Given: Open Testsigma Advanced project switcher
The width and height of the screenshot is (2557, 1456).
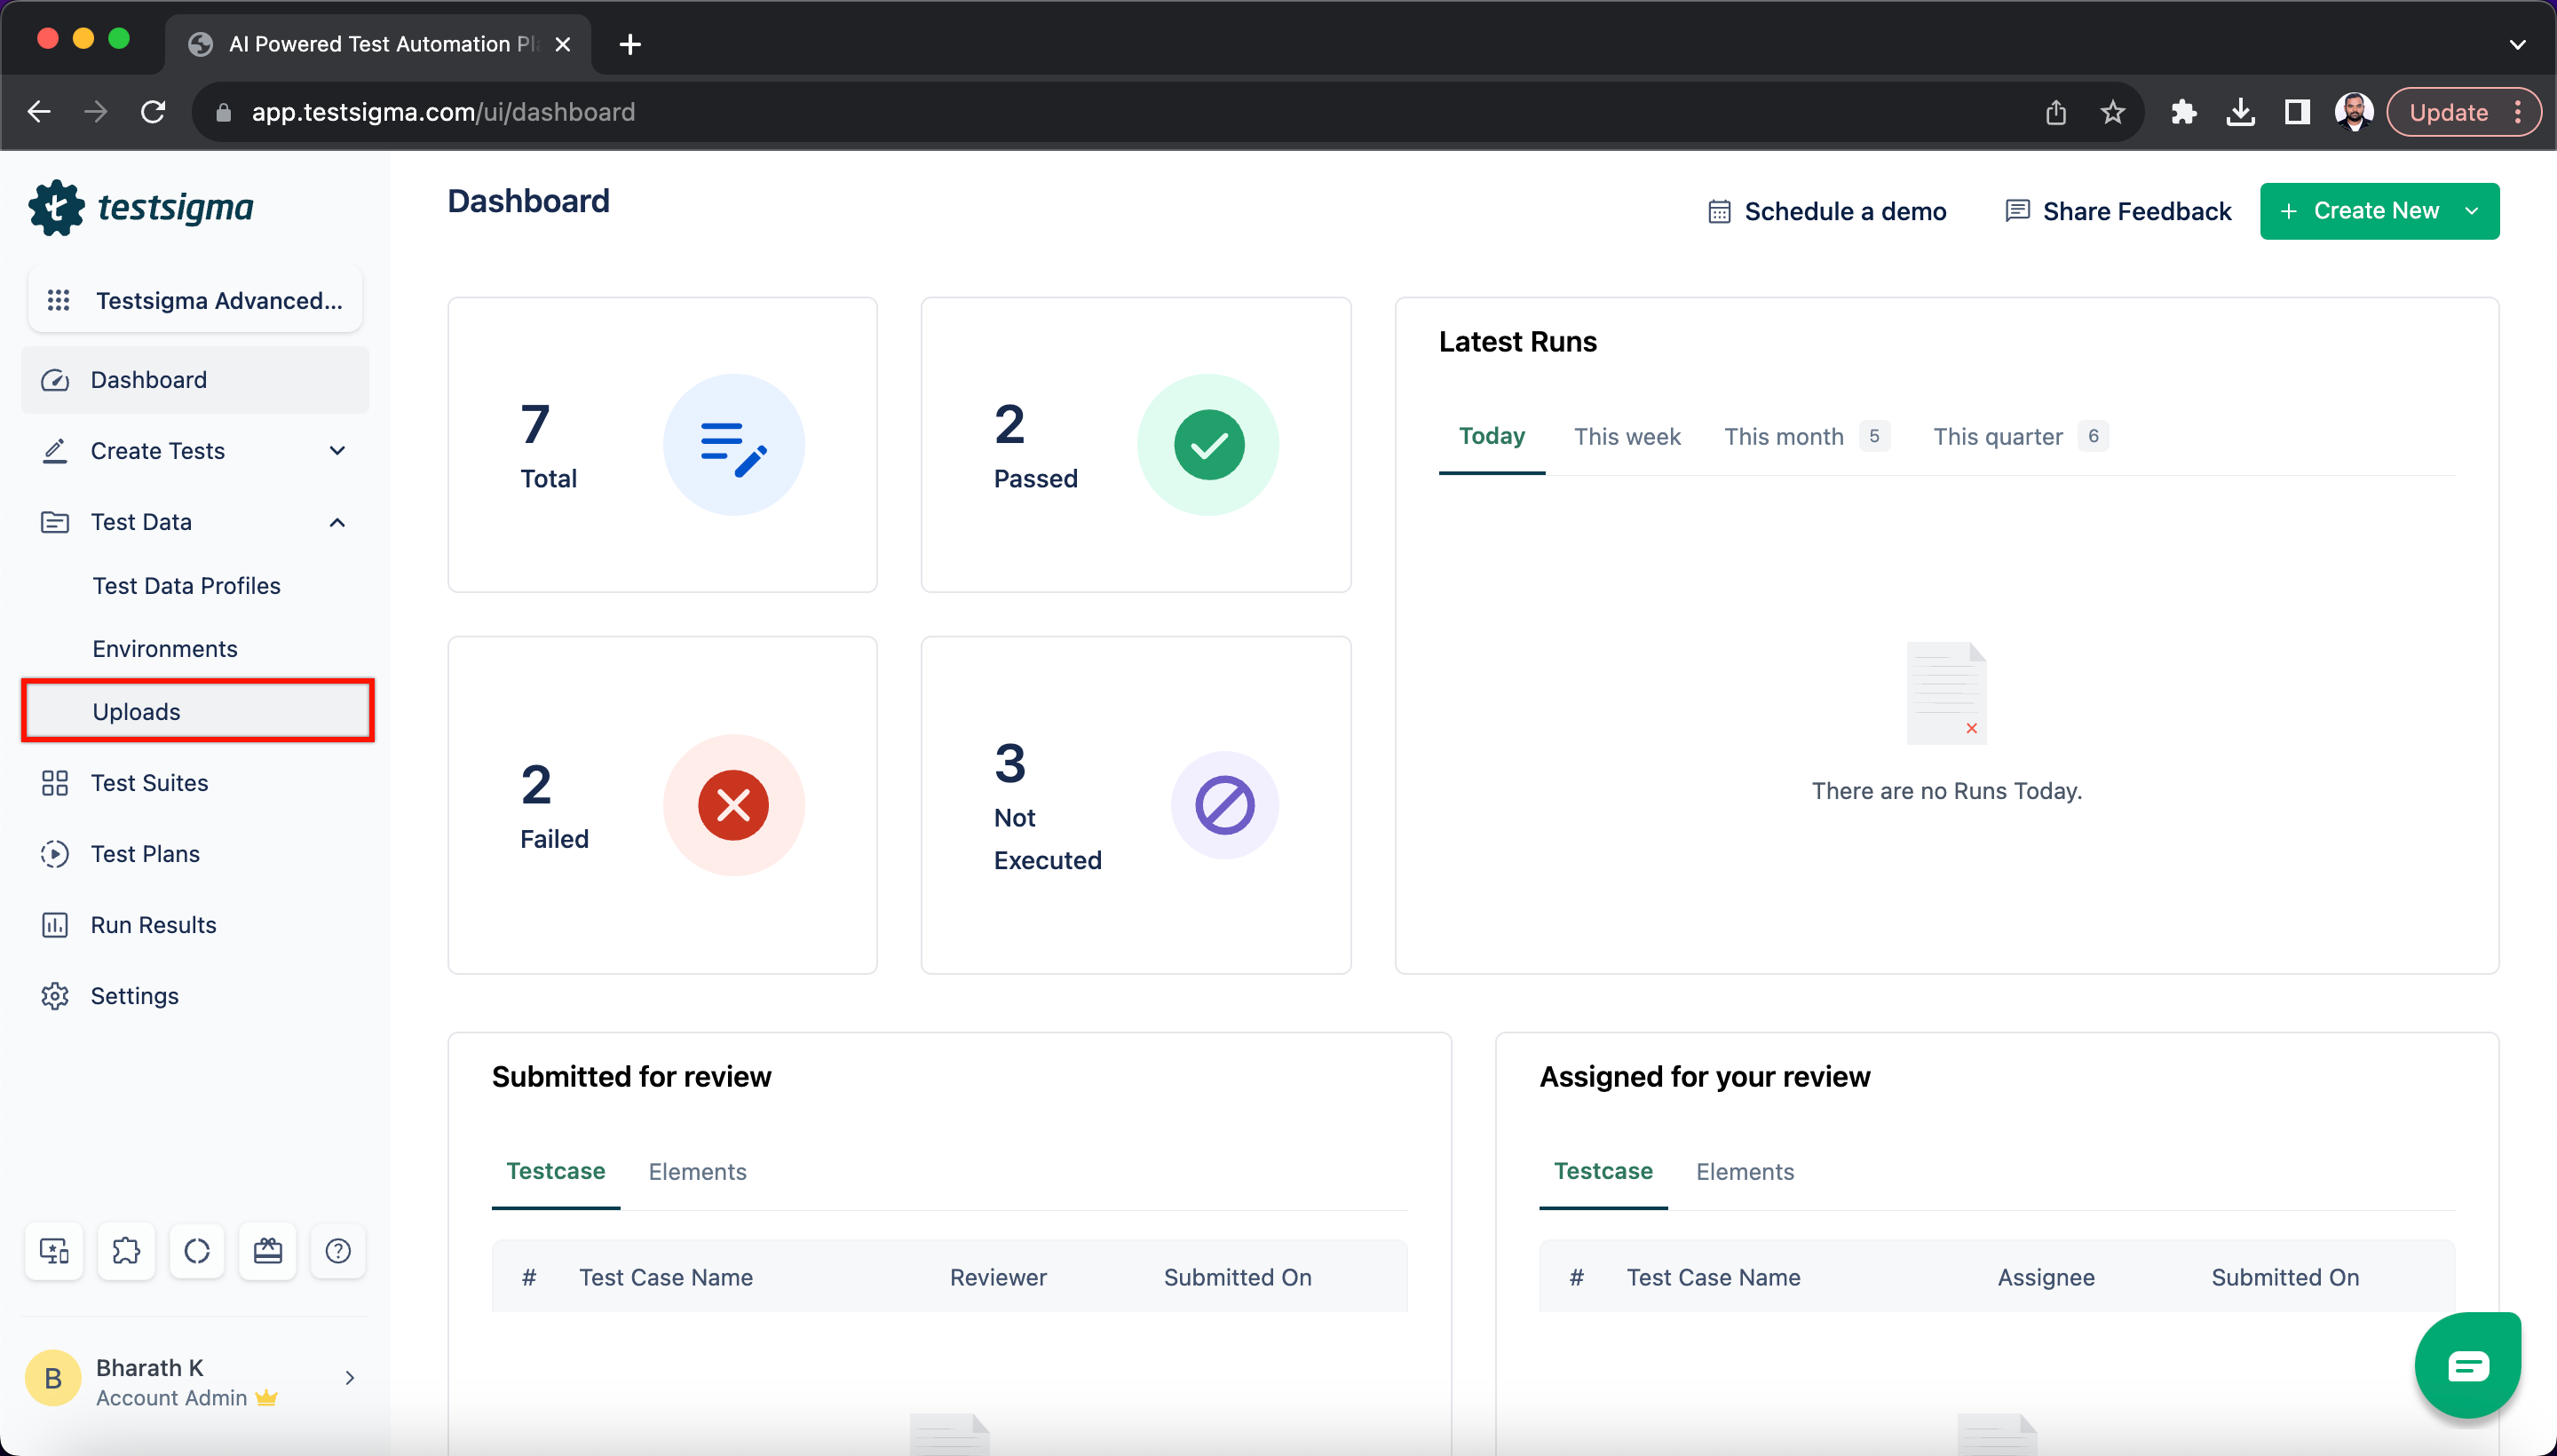Looking at the screenshot, I should pyautogui.click(x=195, y=300).
